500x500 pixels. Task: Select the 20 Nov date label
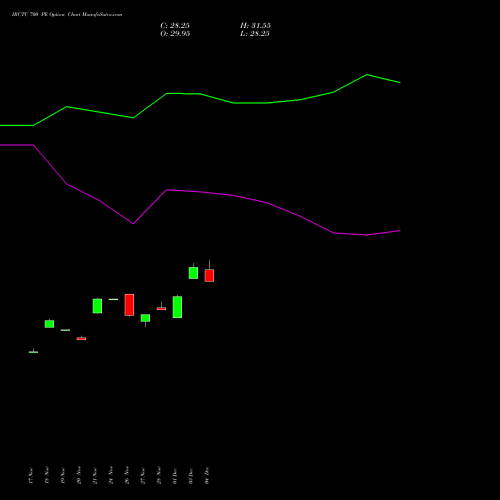click(x=79, y=475)
